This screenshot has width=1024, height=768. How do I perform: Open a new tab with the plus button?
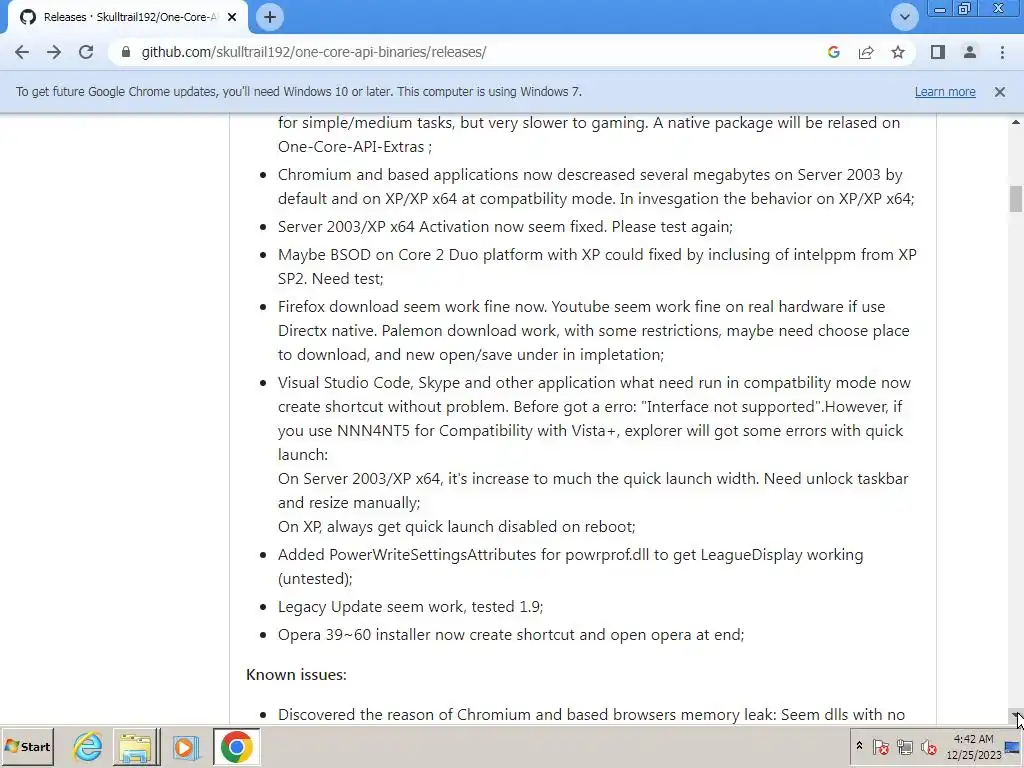click(x=270, y=17)
